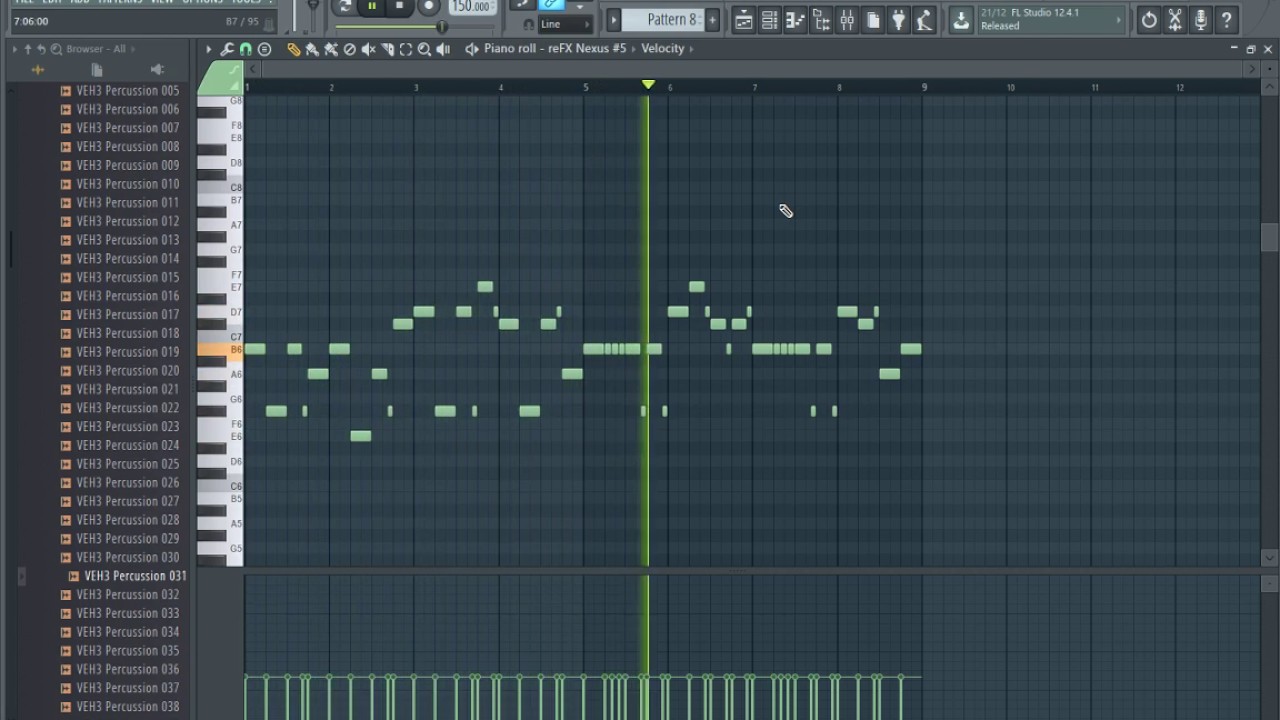Viewport: 1280px width, 720px height.
Task: Select the Paint brush tool
Action: (312, 49)
